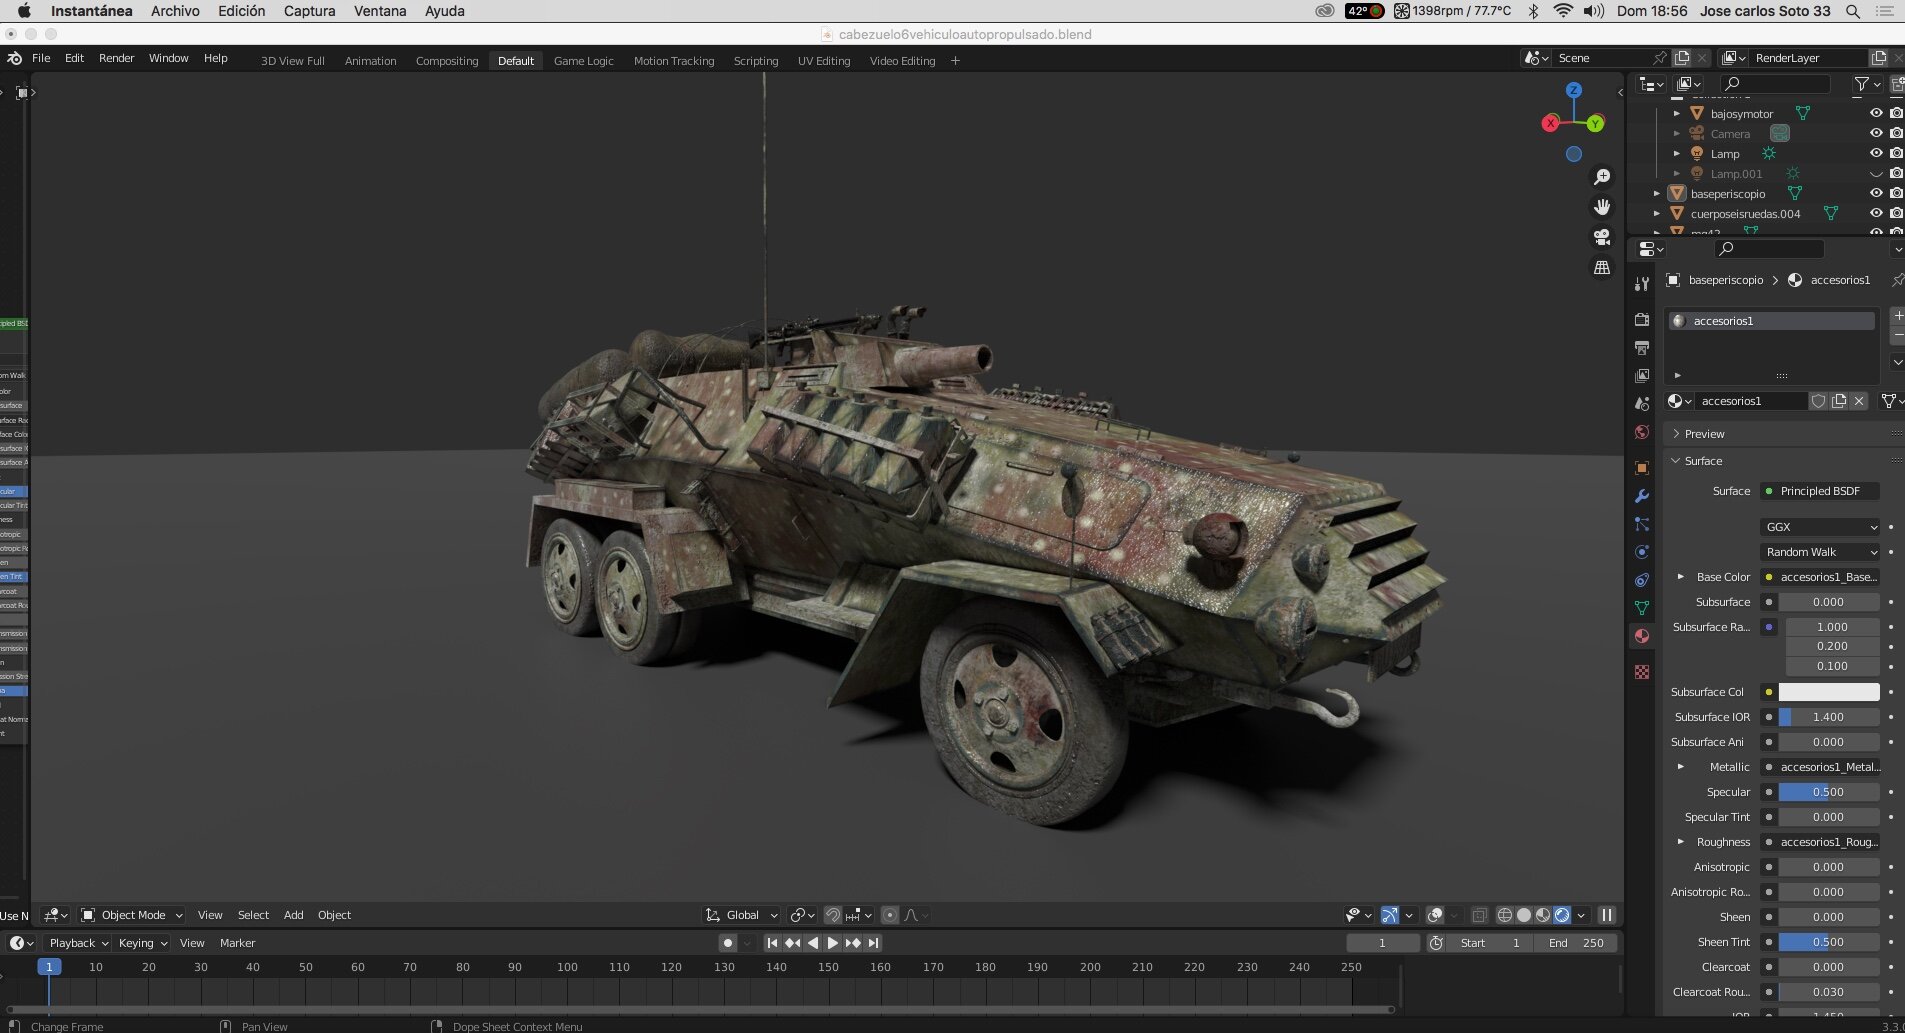The image size is (1905, 1033).
Task: Select rendered viewport shading mode
Action: click(1562, 915)
